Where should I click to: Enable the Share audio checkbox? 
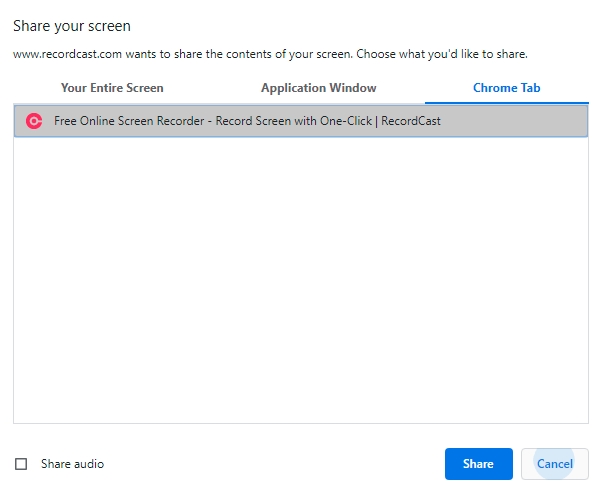(21, 464)
